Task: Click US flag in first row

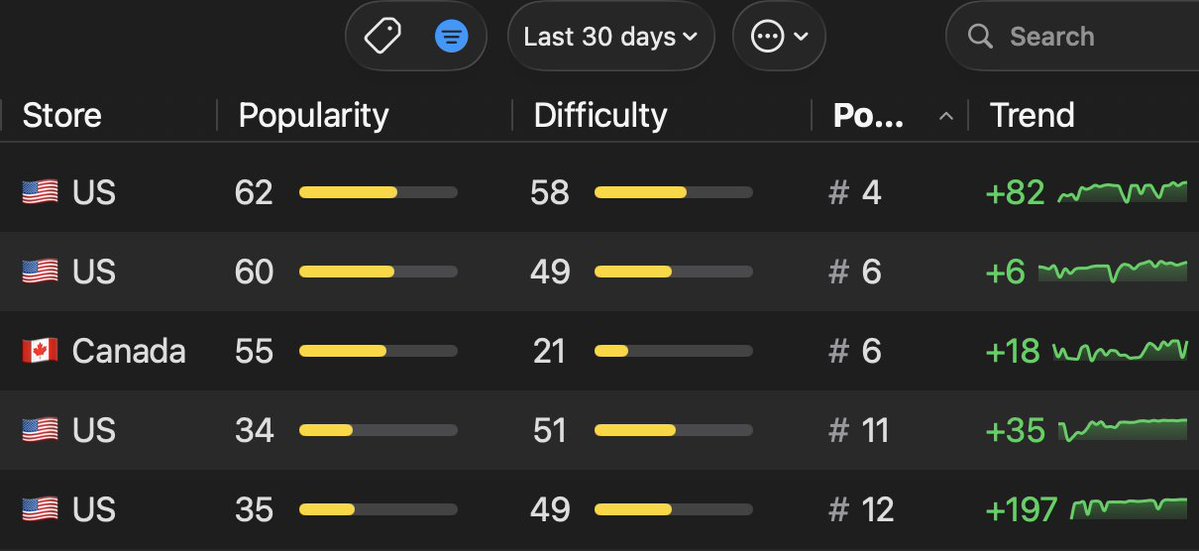Action: pyautogui.click(x=40, y=192)
